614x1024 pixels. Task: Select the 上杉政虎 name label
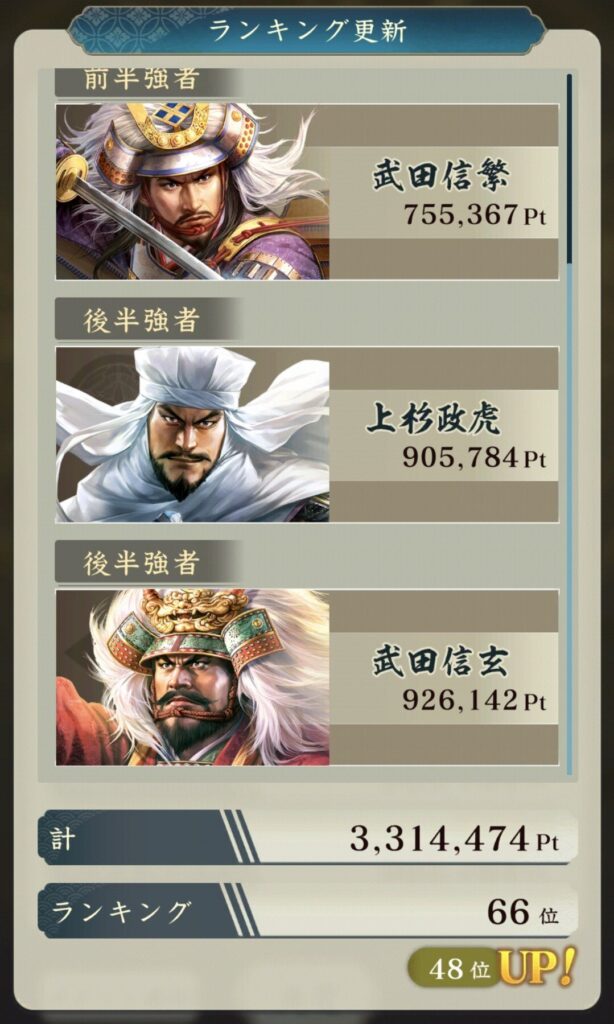[434, 419]
